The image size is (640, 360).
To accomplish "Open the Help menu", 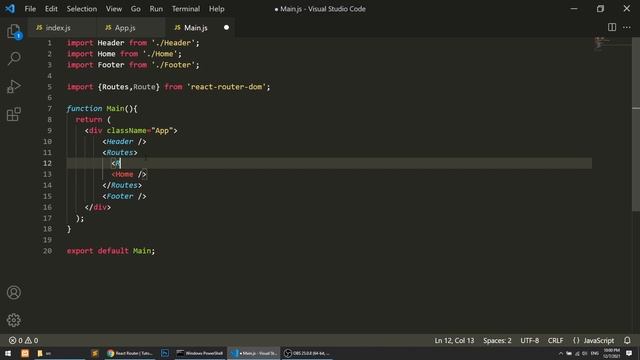I will click(x=216, y=9).
